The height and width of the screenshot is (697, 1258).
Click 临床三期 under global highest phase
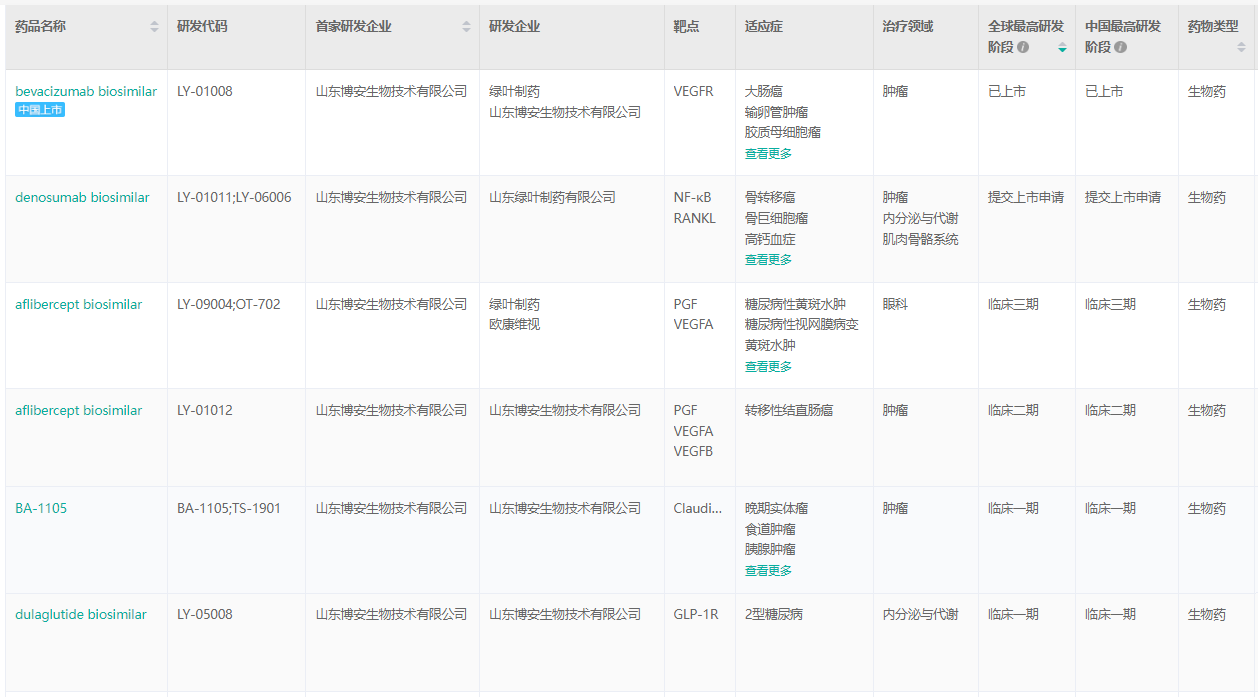(x=1013, y=304)
